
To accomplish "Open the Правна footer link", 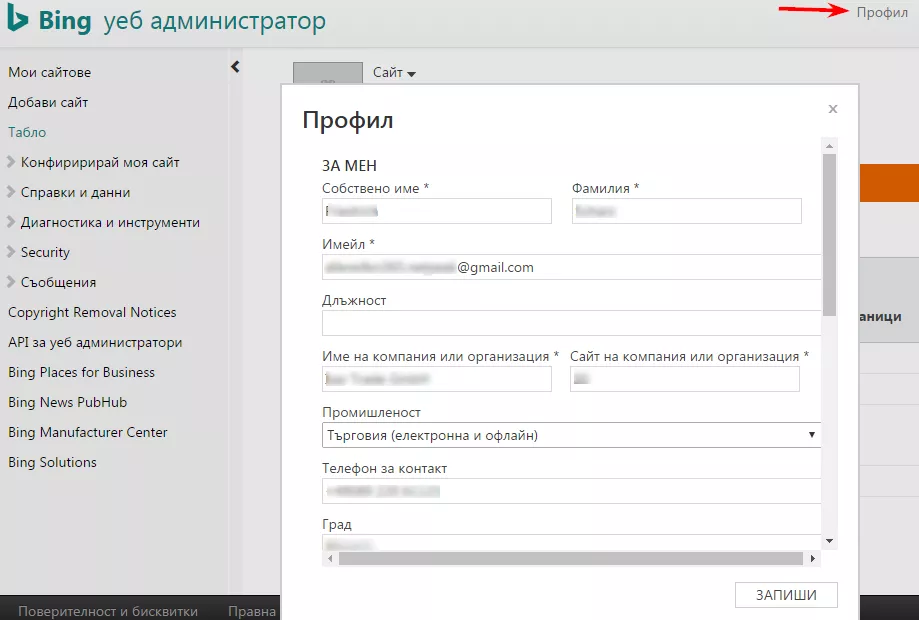I will click(x=252, y=611).
